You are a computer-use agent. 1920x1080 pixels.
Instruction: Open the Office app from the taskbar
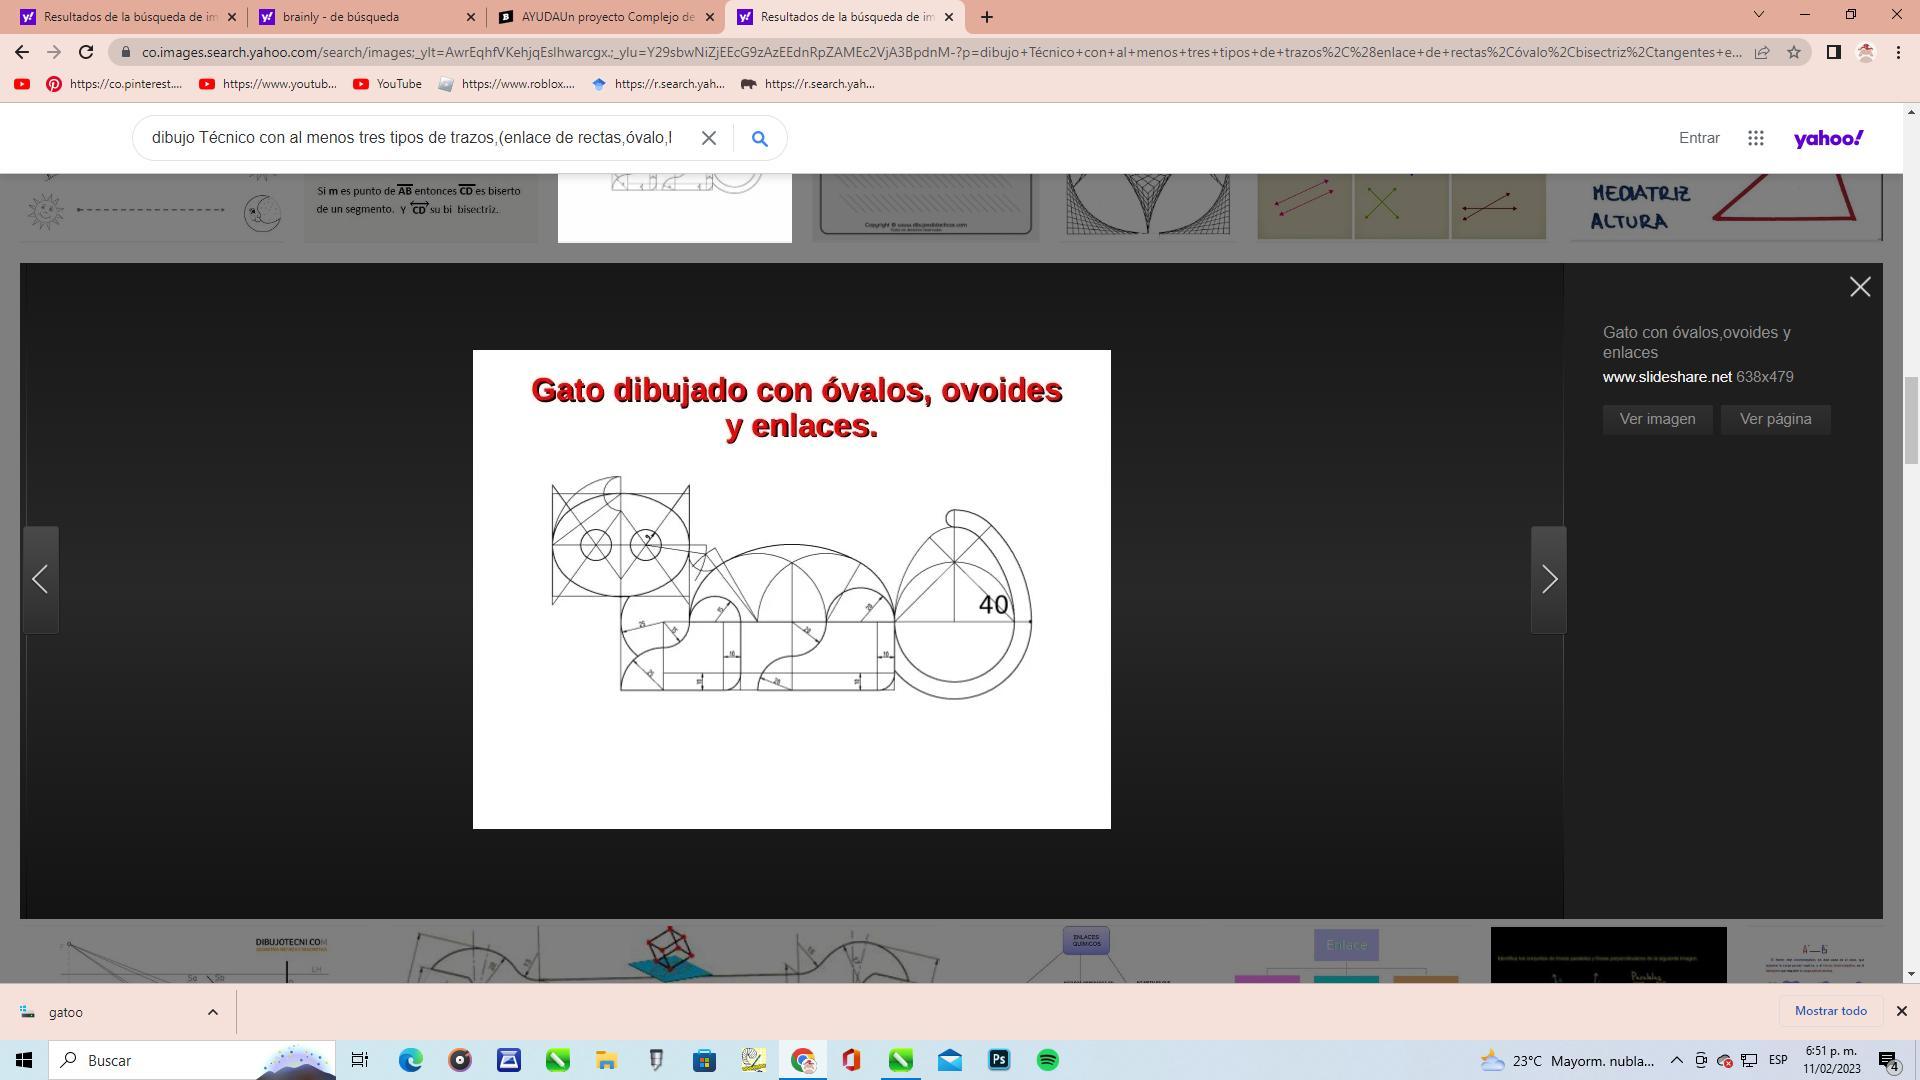(852, 1060)
